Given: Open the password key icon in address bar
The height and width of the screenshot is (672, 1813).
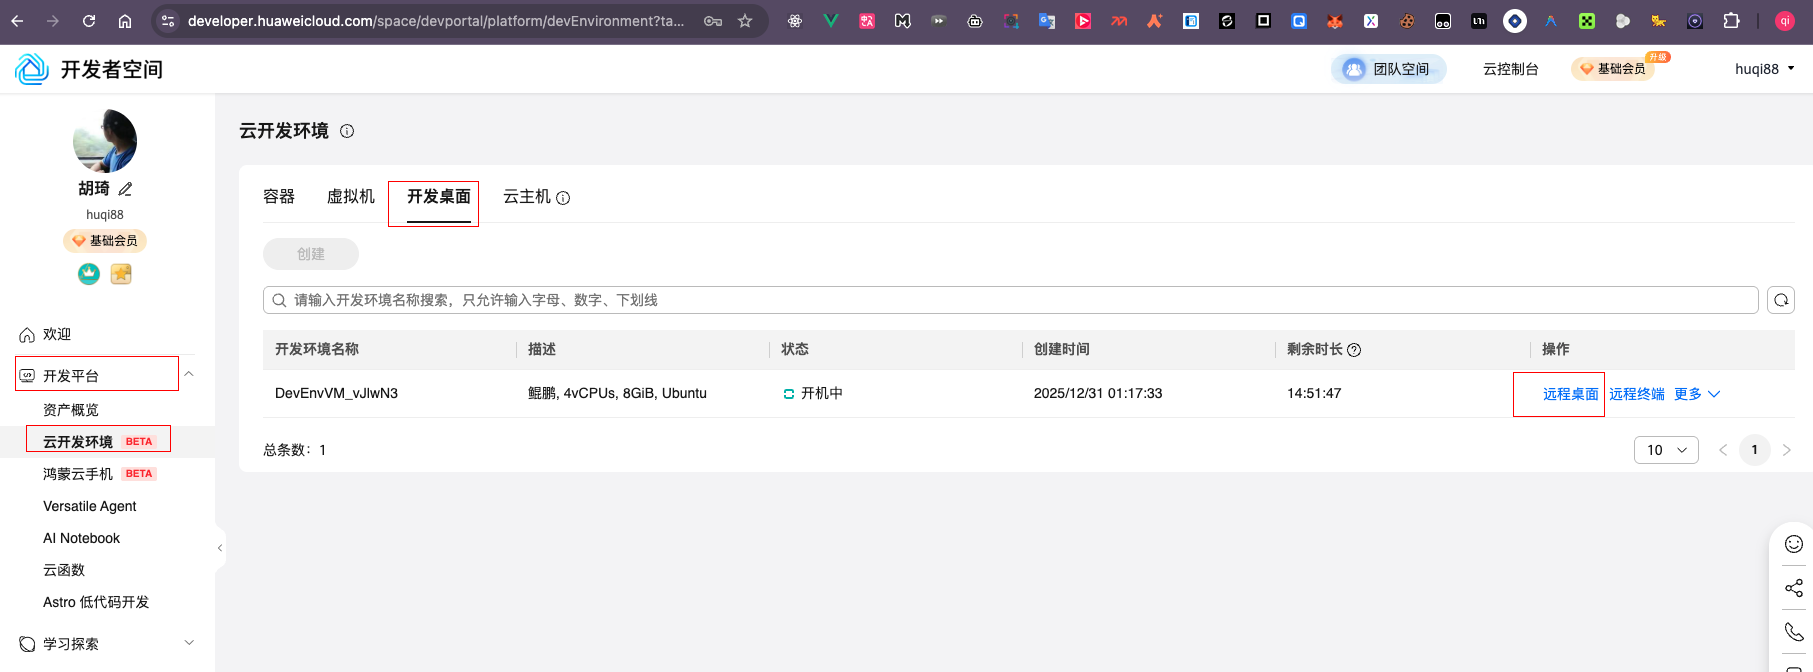Looking at the screenshot, I should [713, 21].
